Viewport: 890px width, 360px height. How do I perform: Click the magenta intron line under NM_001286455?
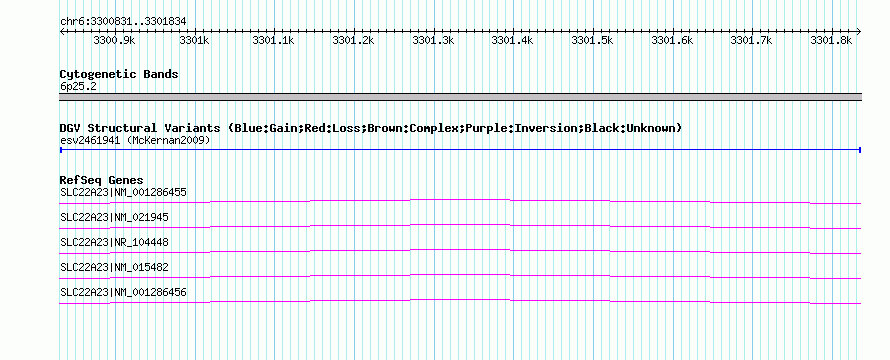[460, 201]
